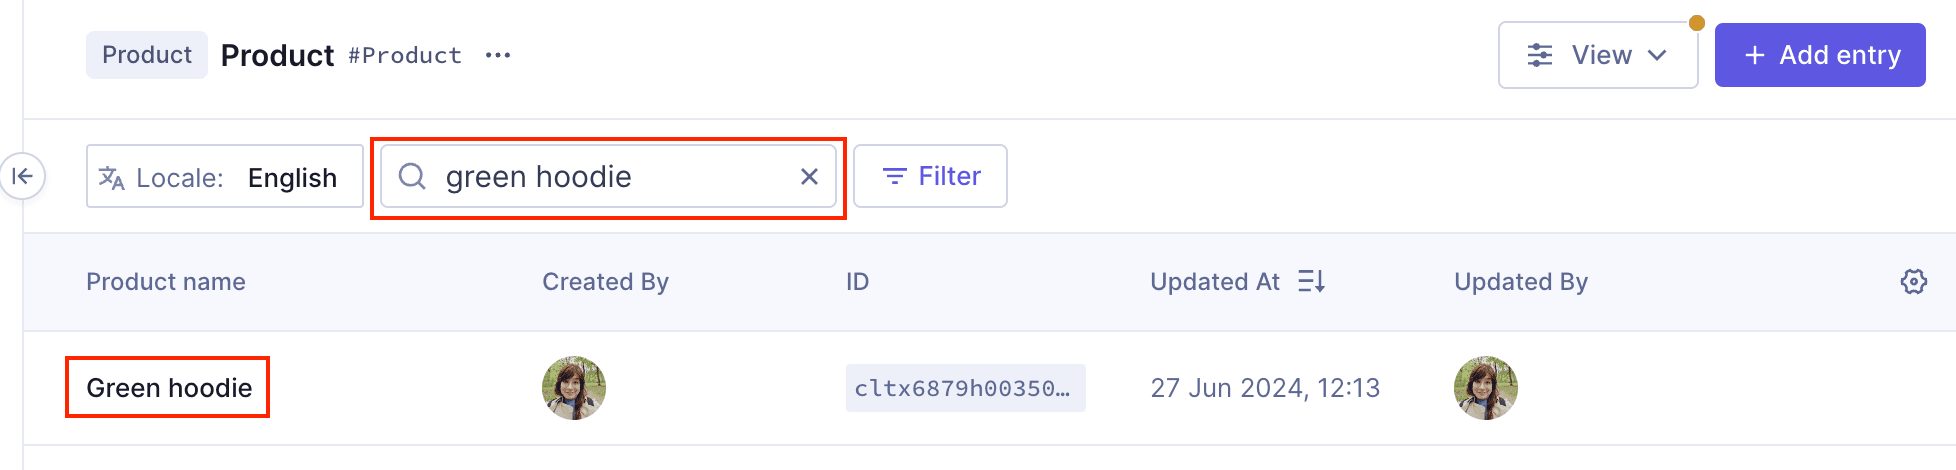Click the View sliders icon
This screenshot has width=1956, height=470.
tap(1540, 55)
